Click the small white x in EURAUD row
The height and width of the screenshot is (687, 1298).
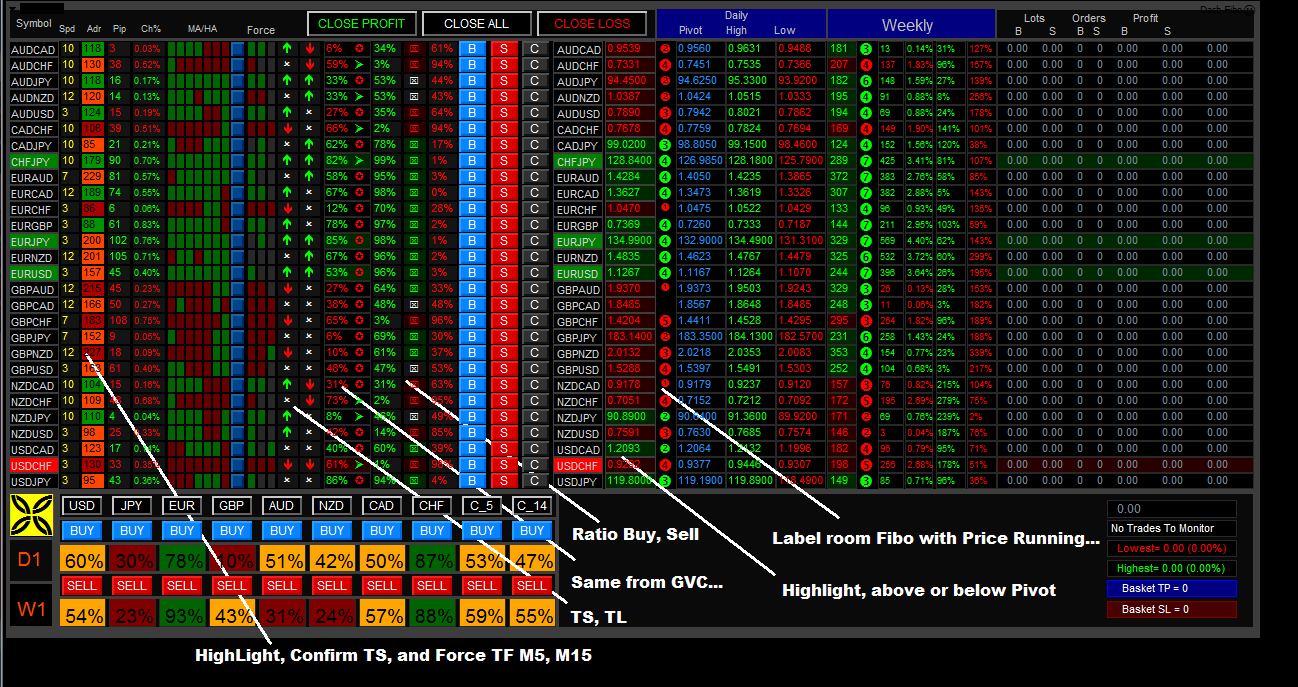(287, 177)
